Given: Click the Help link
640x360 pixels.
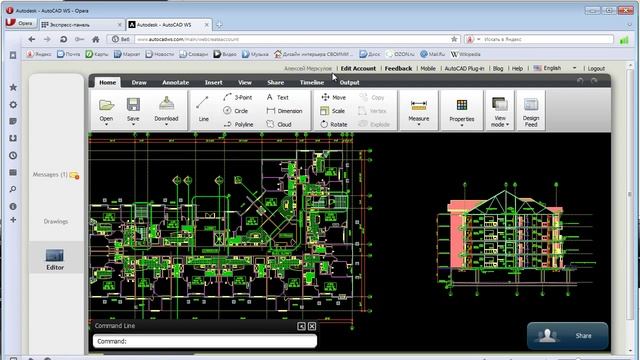Looking at the screenshot, I should [517, 69].
